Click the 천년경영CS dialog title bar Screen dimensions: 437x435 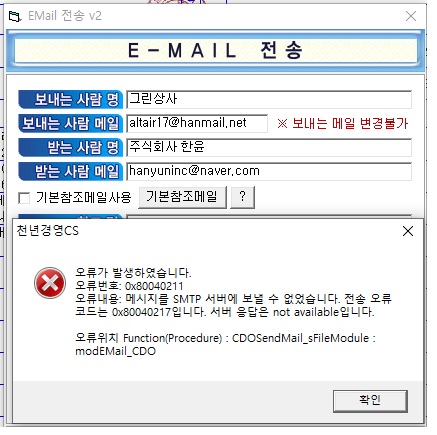pos(207,231)
